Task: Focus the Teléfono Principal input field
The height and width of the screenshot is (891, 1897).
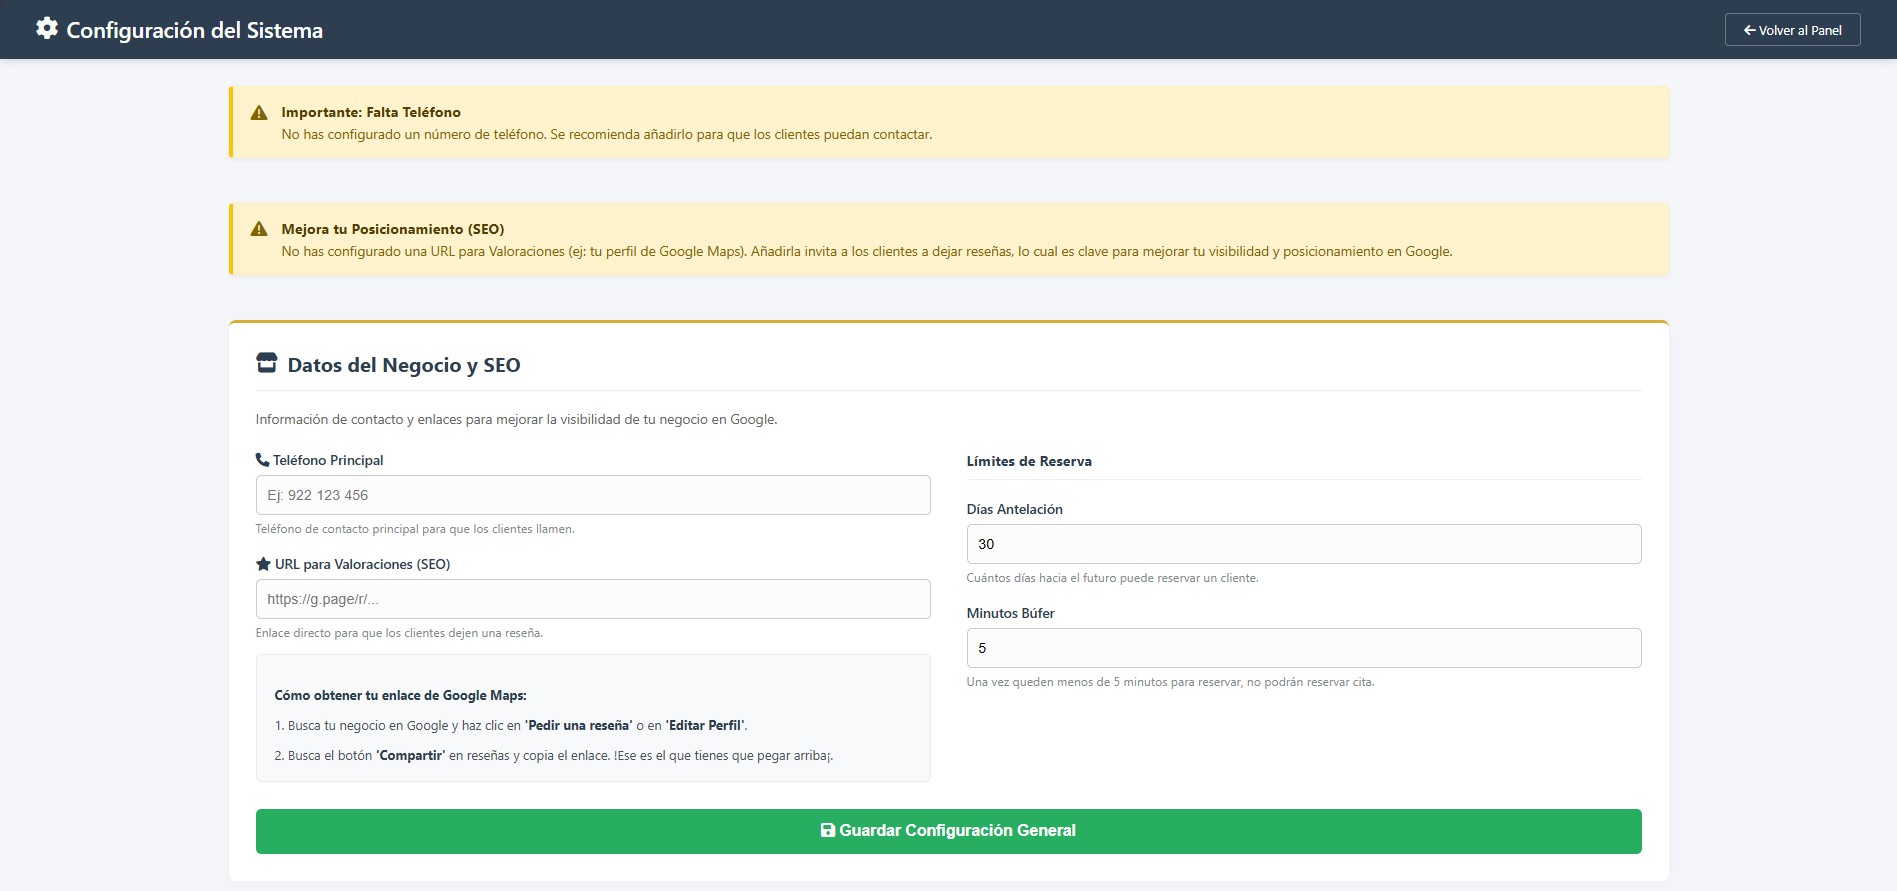Action: [x=593, y=495]
